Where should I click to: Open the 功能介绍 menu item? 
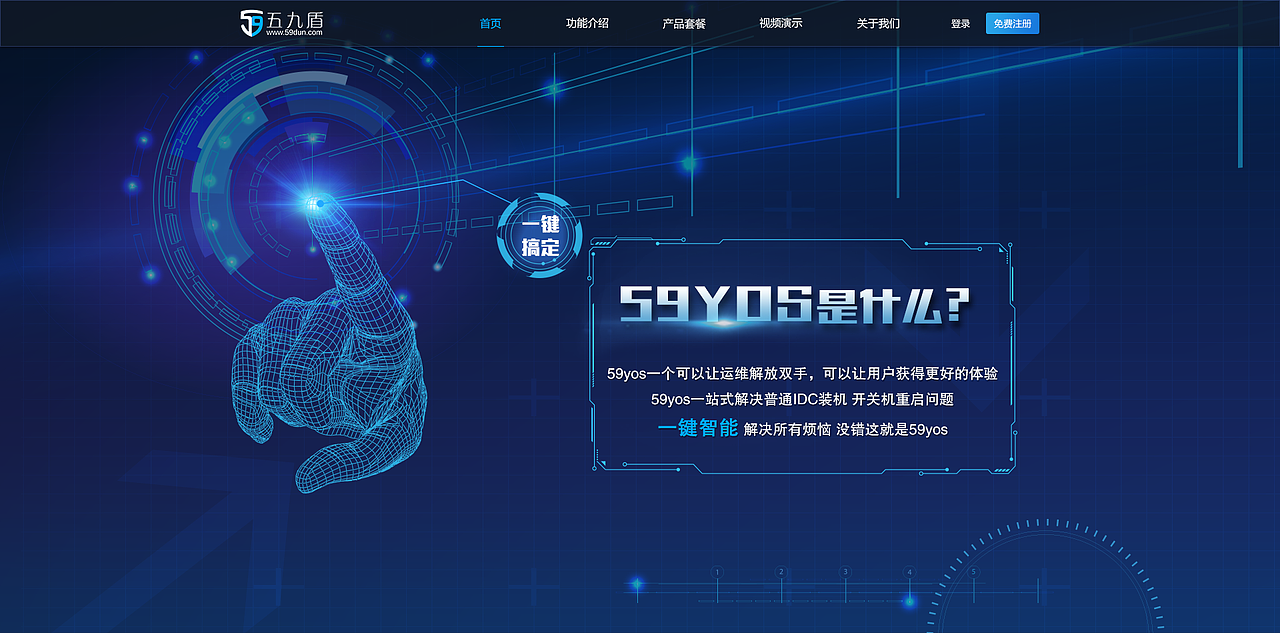pyautogui.click(x=588, y=23)
